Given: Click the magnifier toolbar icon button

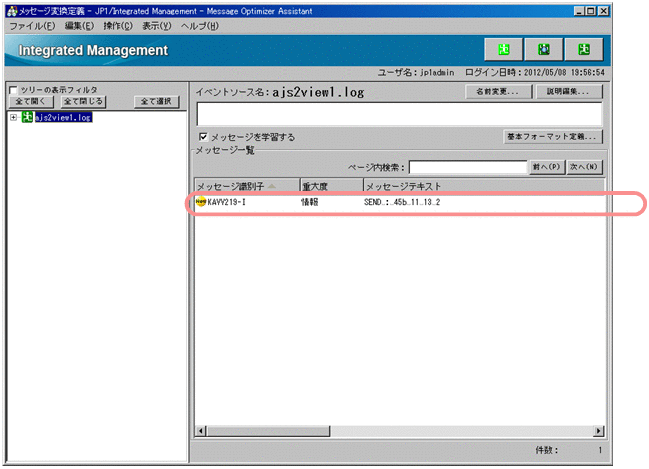Looking at the screenshot, I should tap(543, 50).
